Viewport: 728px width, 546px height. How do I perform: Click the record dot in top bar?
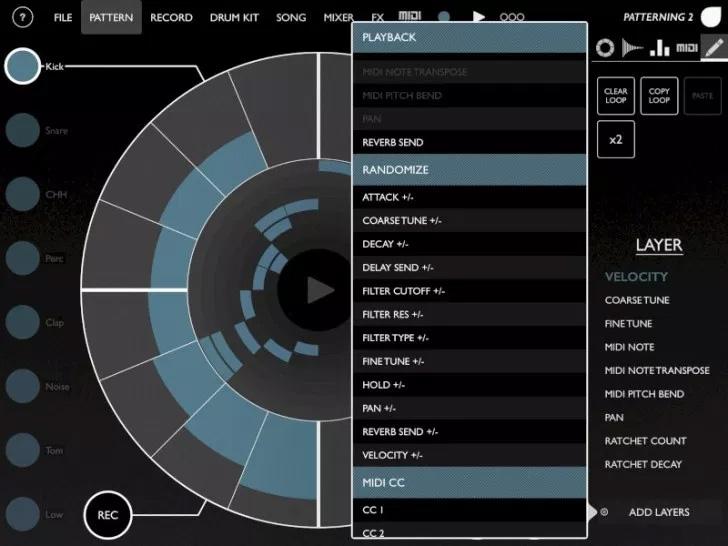(x=444, y=18)
